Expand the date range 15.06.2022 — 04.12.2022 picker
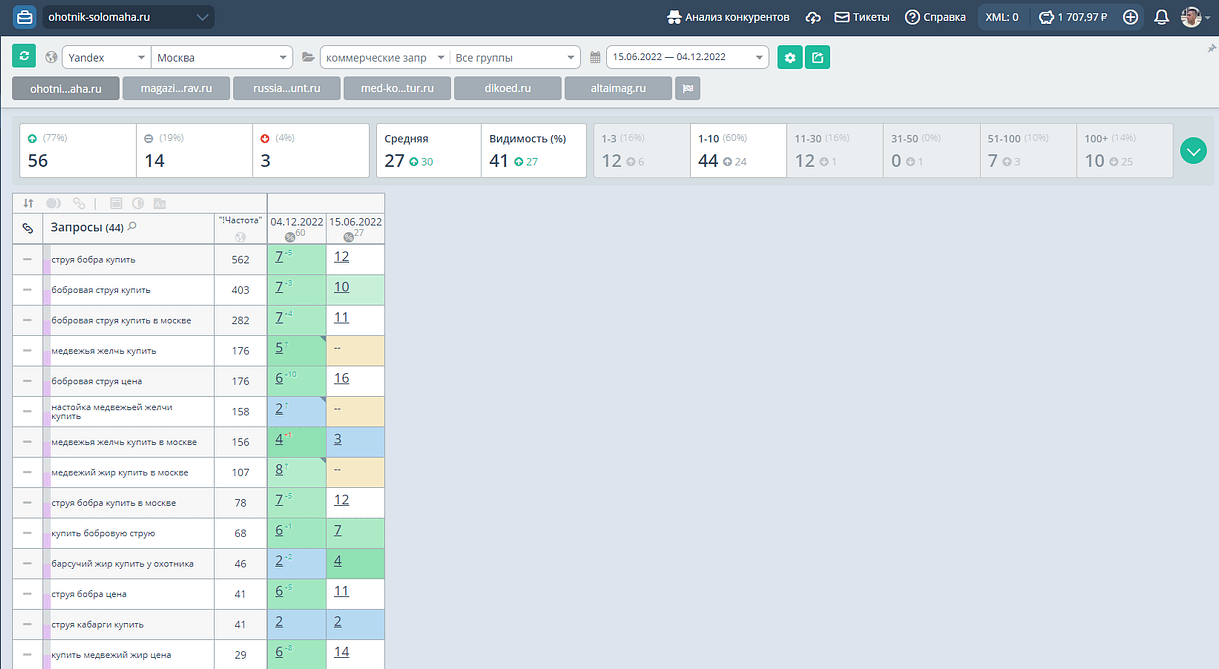This screenshot has width=1219, height=669. (x=688, y=57)
